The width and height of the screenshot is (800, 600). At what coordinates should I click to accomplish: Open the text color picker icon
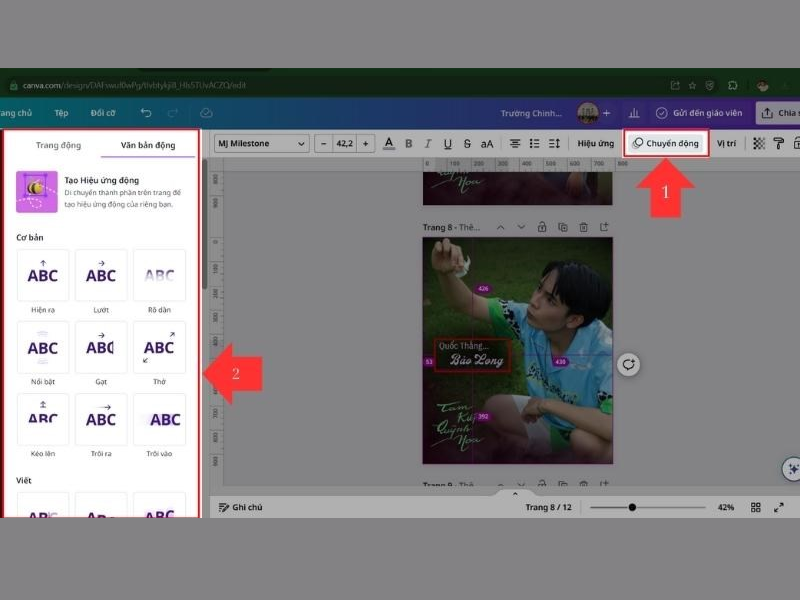388,143
